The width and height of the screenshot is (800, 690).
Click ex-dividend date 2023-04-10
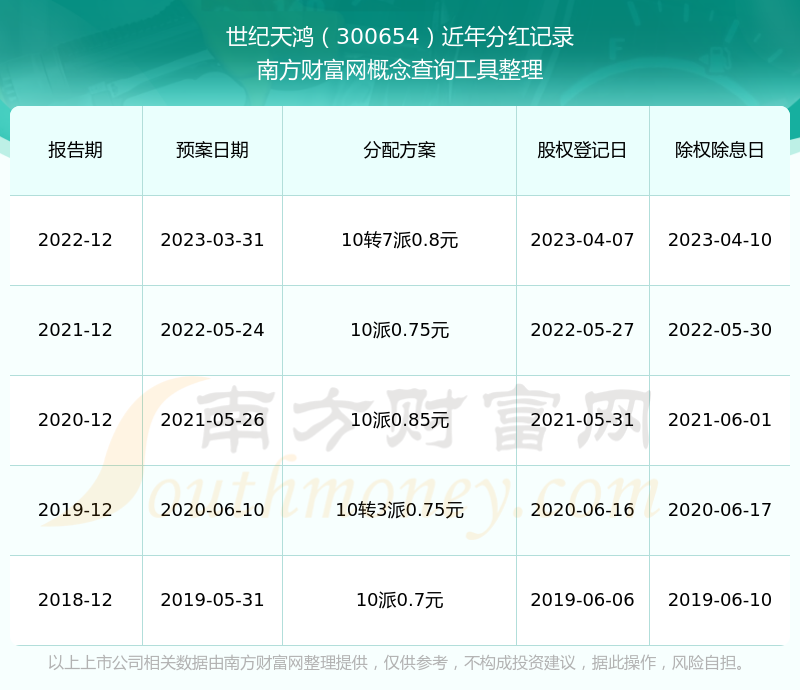pos(719,240)
